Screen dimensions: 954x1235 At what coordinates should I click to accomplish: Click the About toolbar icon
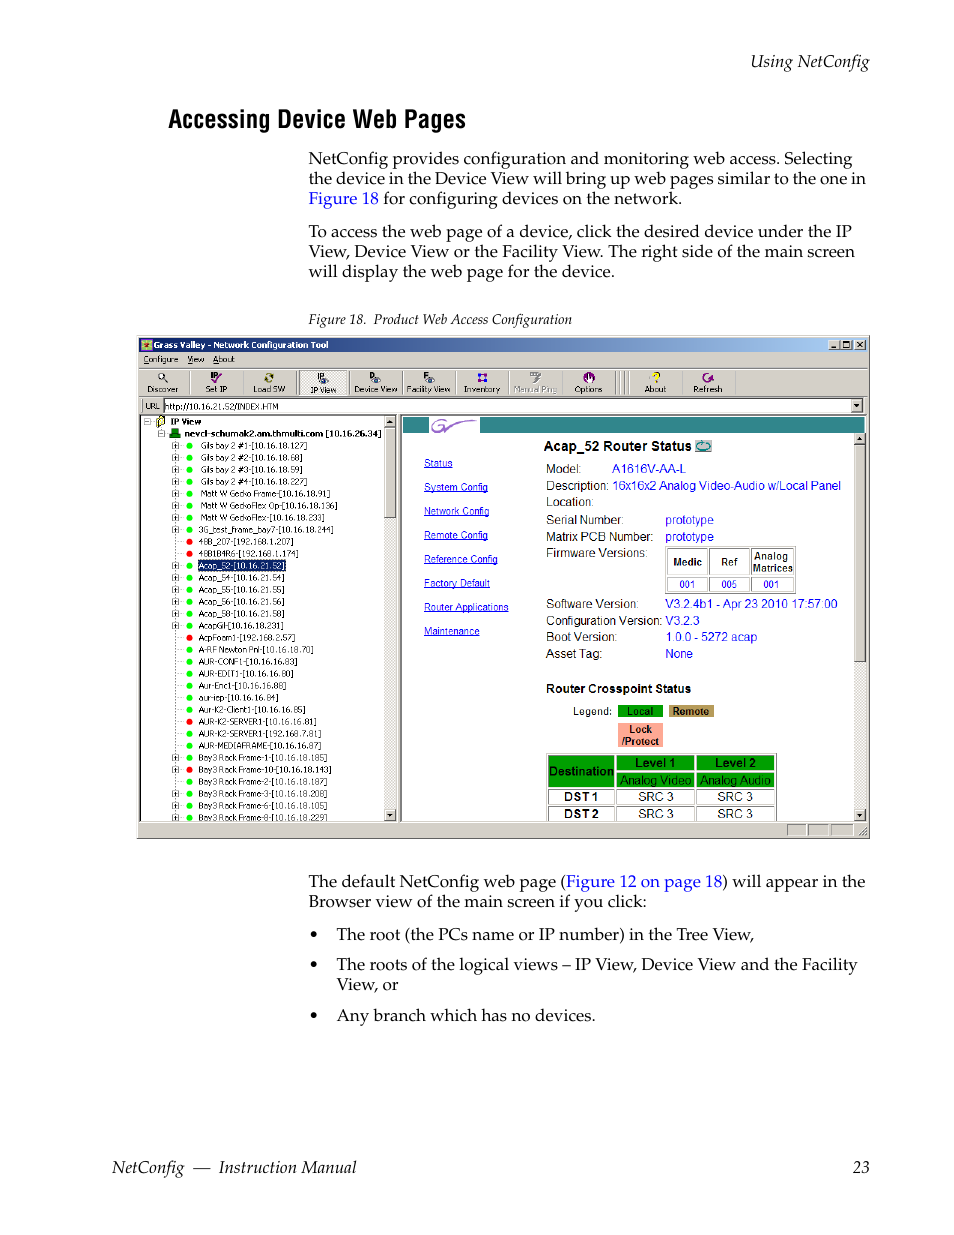pos(655,383)
